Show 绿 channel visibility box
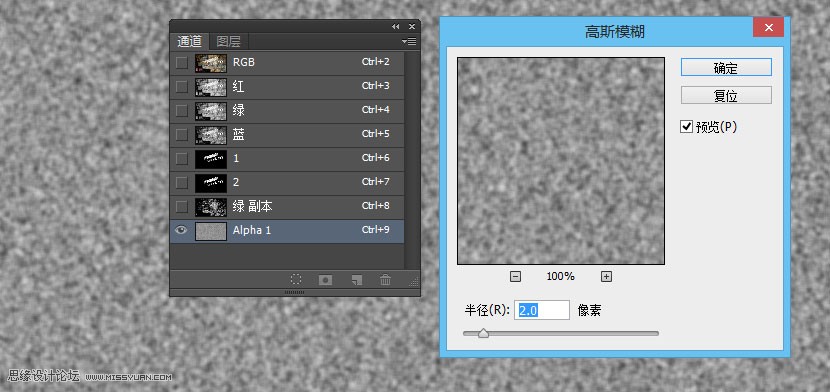This screenshot has width=830, height=392. (182, 111)
